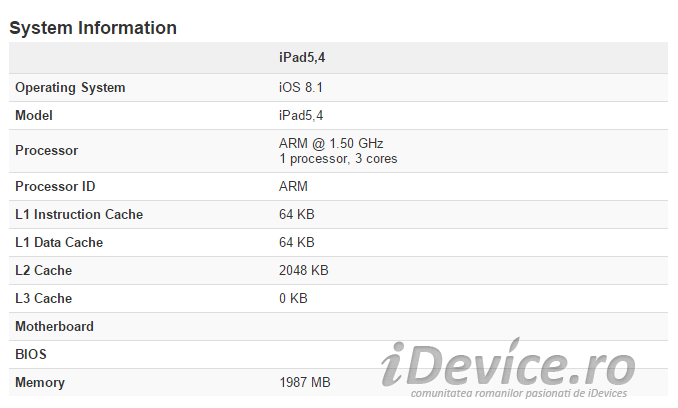Click the L1 Instruction Cache label
The image size is (678, 408).
pyautogui.click(x=79, y=214)
